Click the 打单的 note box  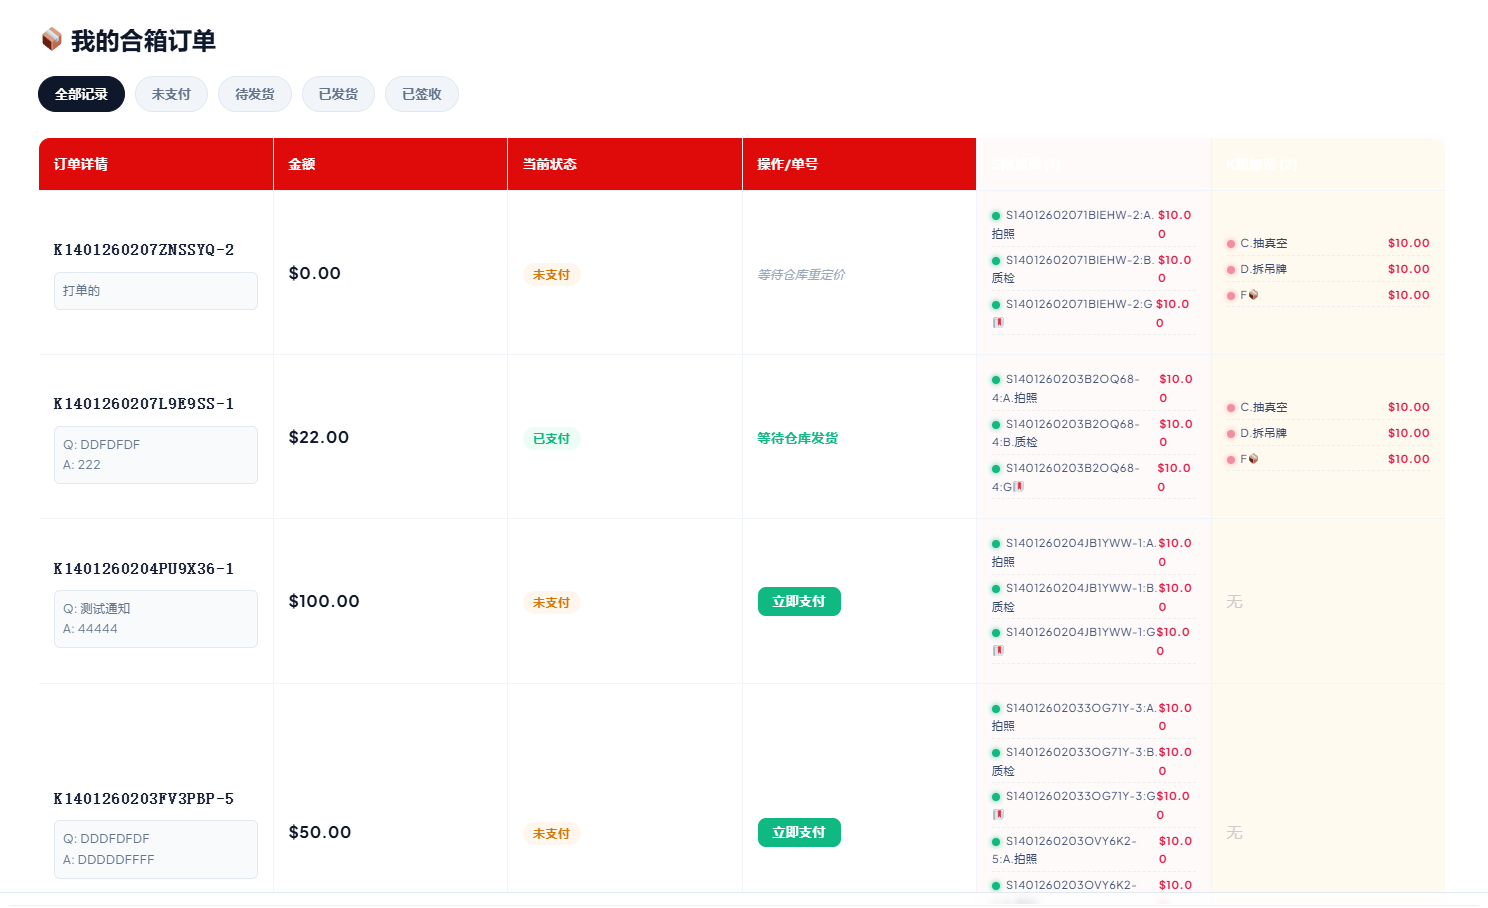pos(155,291)
